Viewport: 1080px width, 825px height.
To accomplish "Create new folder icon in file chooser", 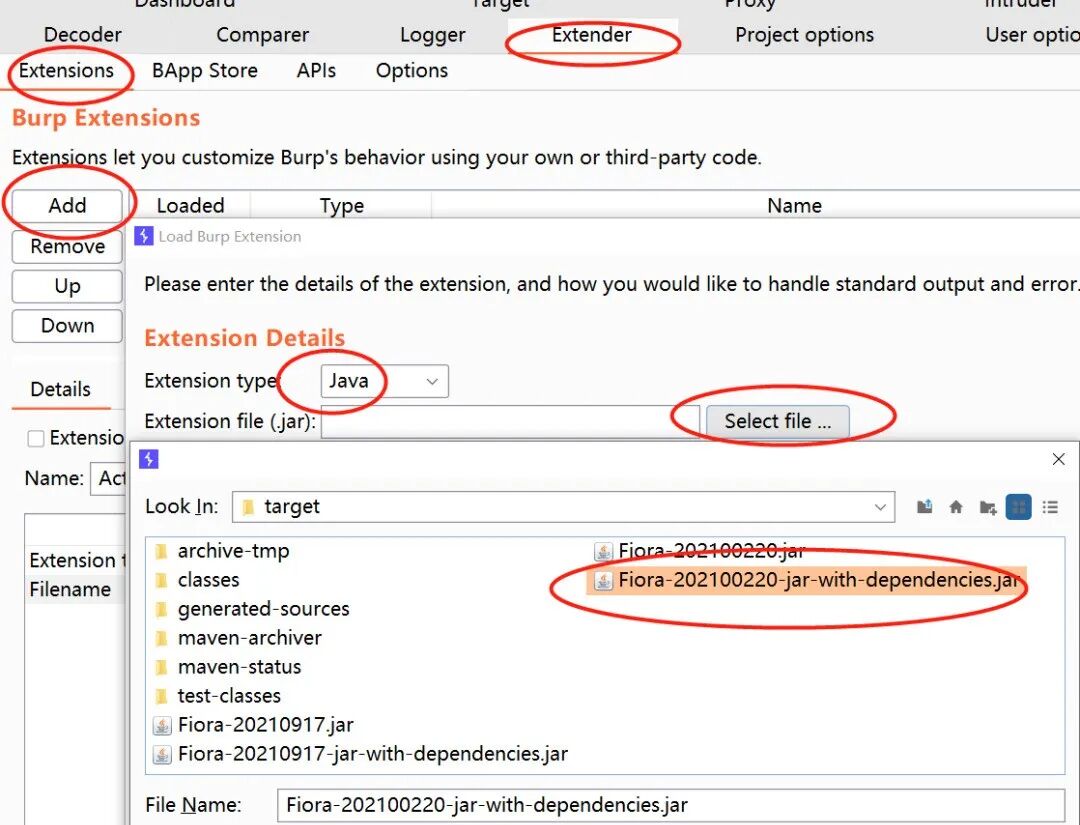I will point(988,508).
